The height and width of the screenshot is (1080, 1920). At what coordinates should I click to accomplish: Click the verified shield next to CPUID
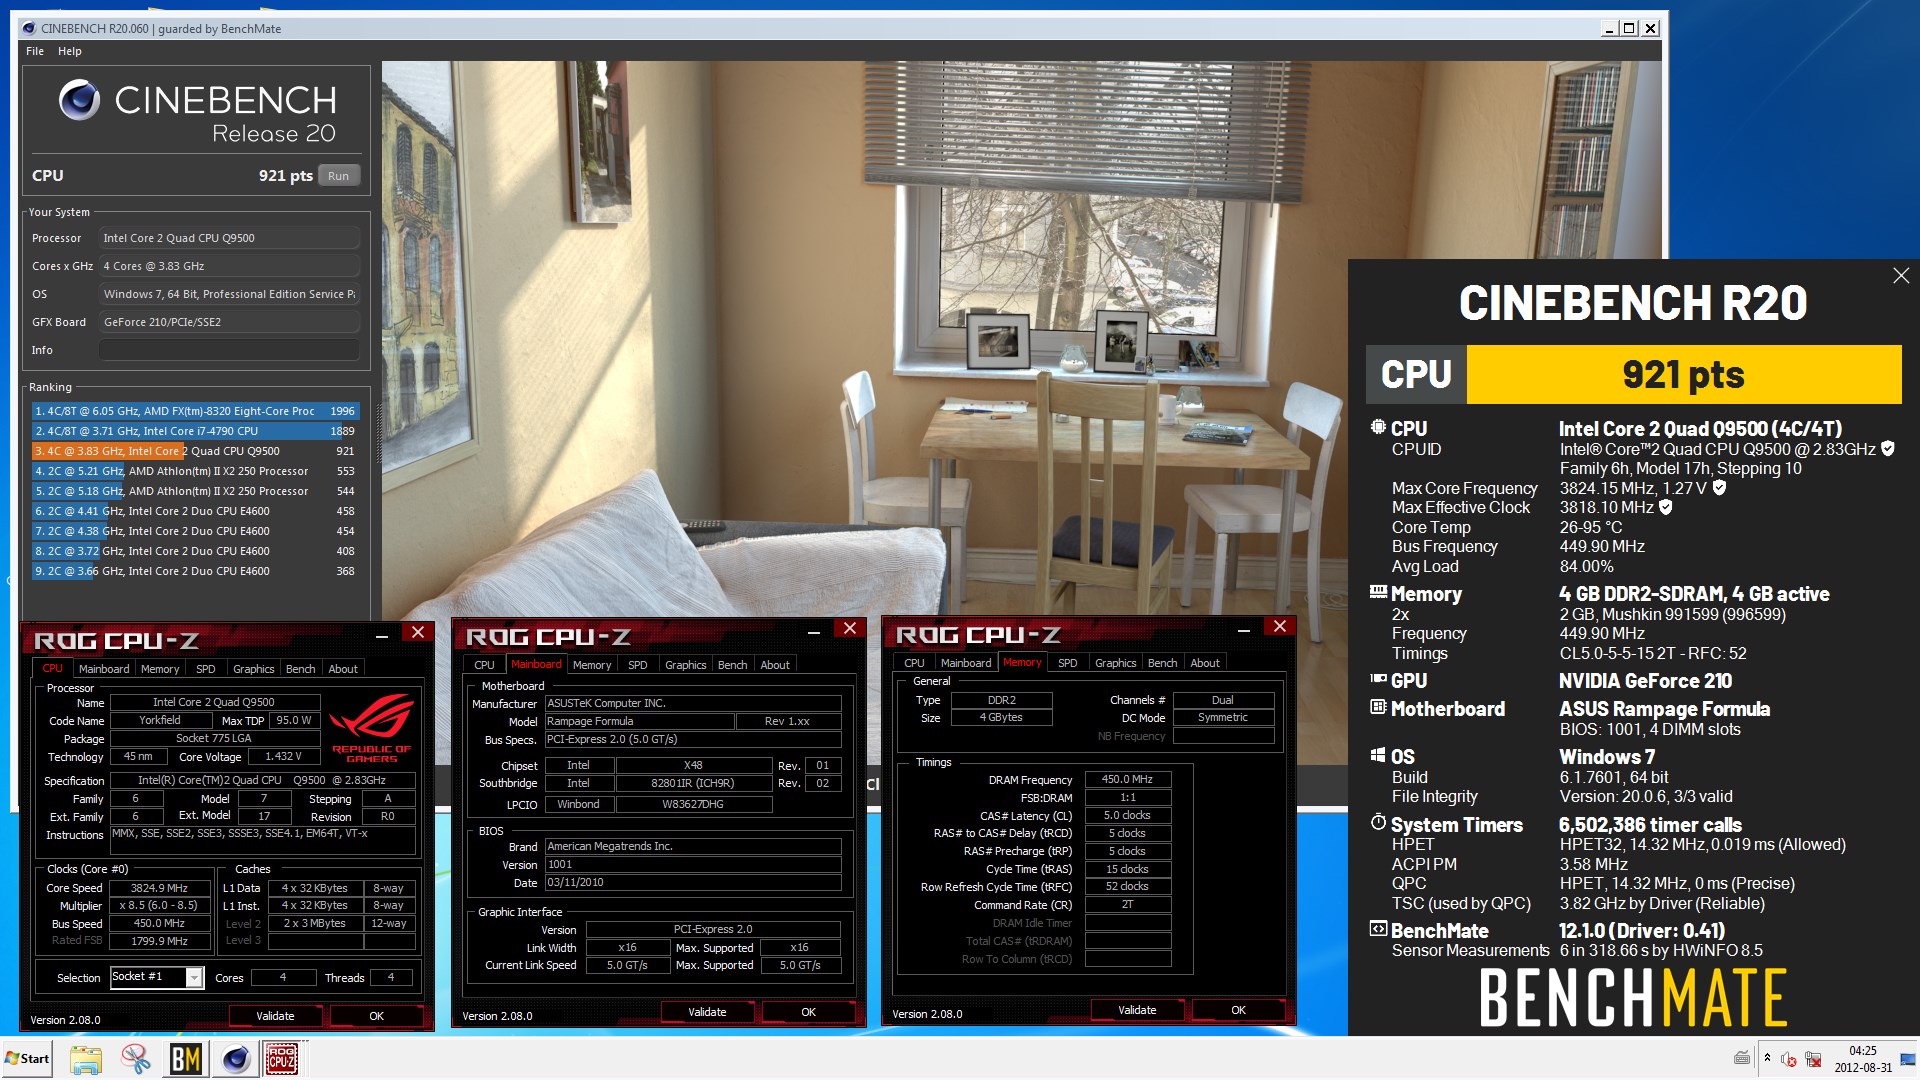tap(1888, 449)
